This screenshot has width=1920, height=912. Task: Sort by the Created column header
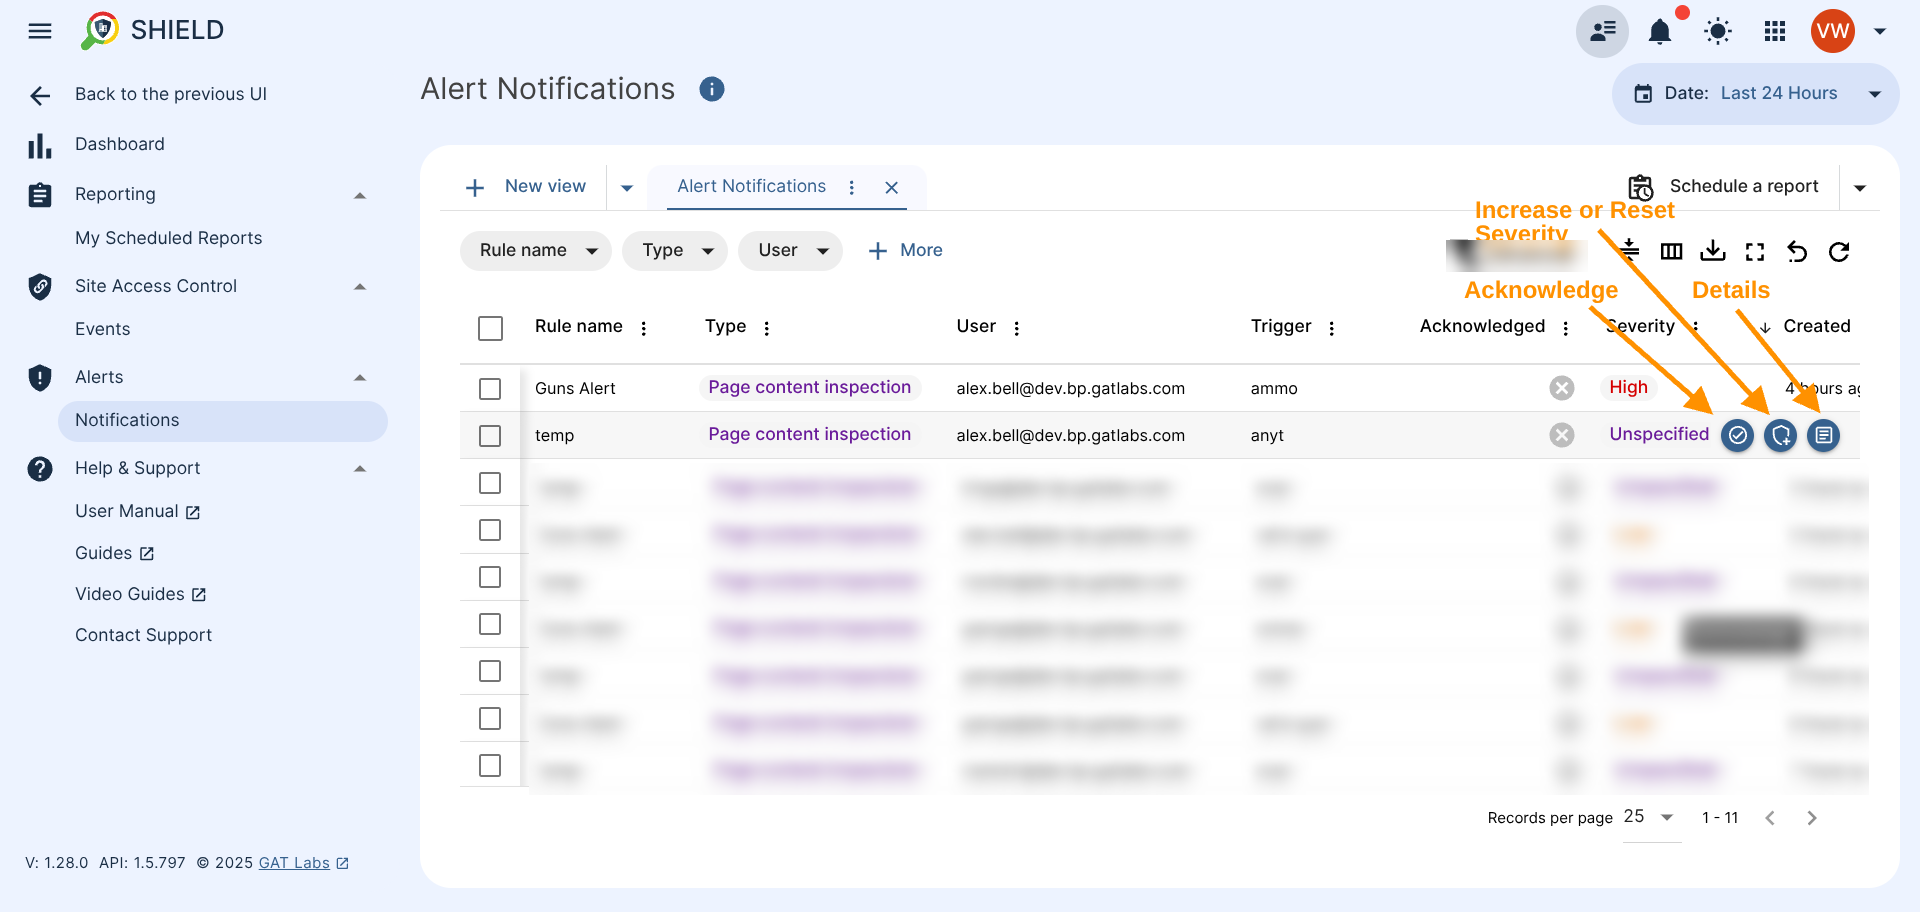point(1817,327)
